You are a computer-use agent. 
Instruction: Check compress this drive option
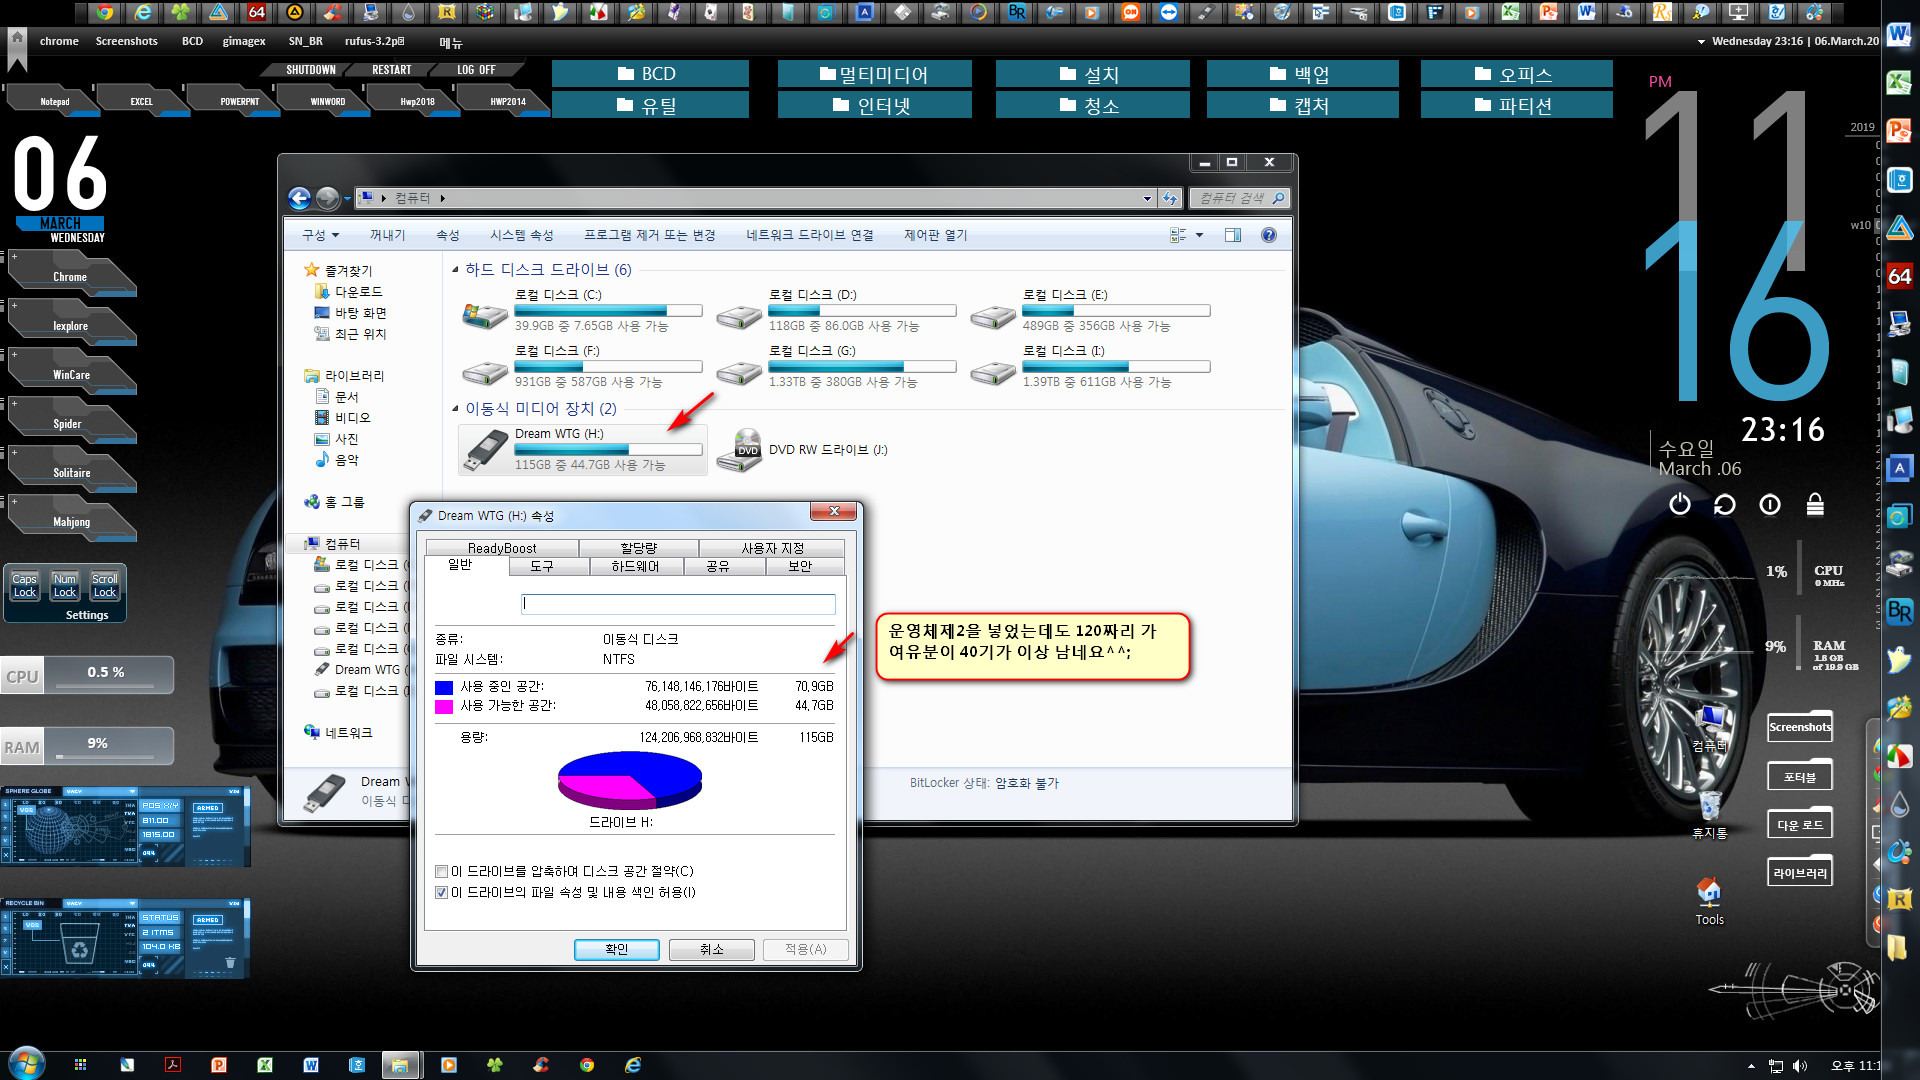pos(441,872)
